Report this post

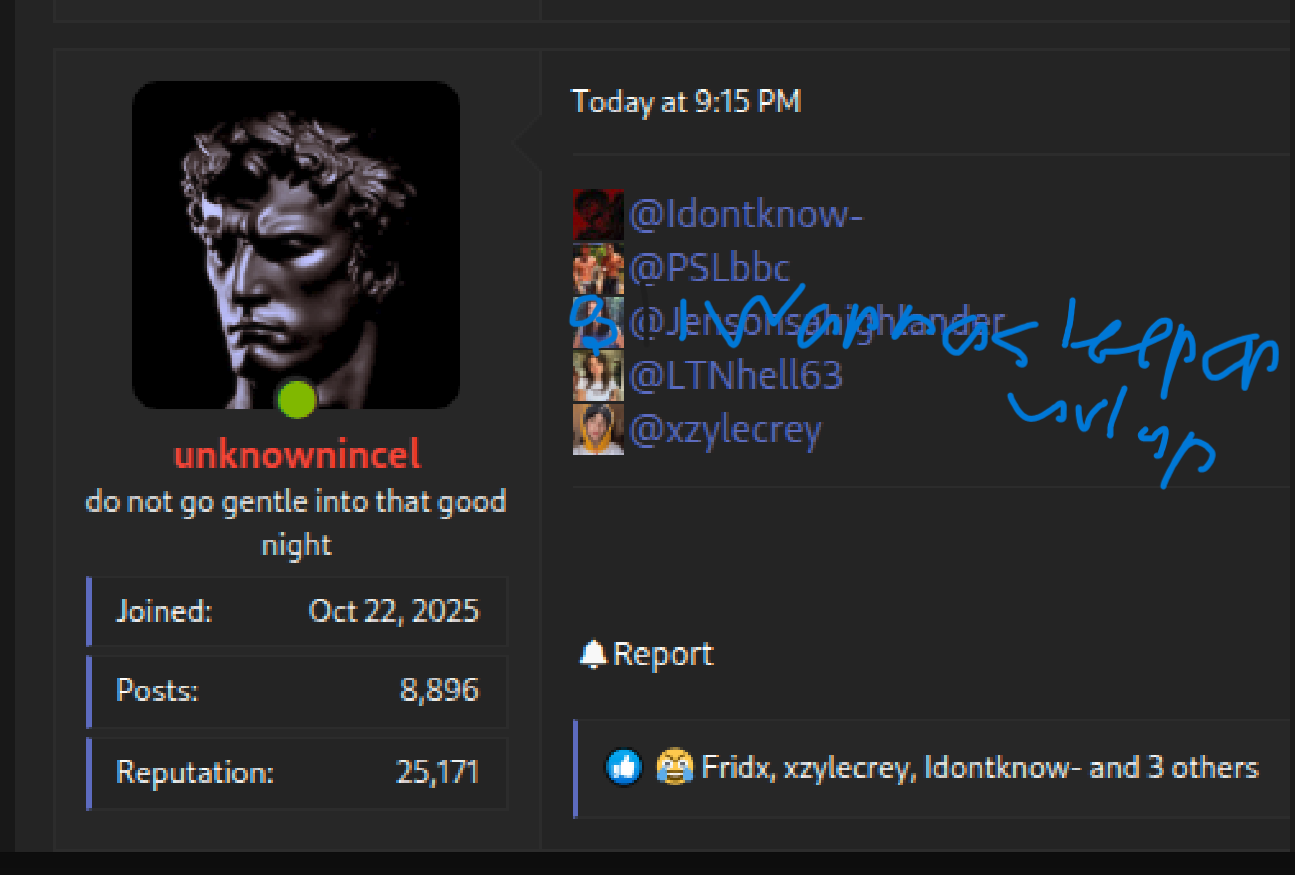click(646, 654)
